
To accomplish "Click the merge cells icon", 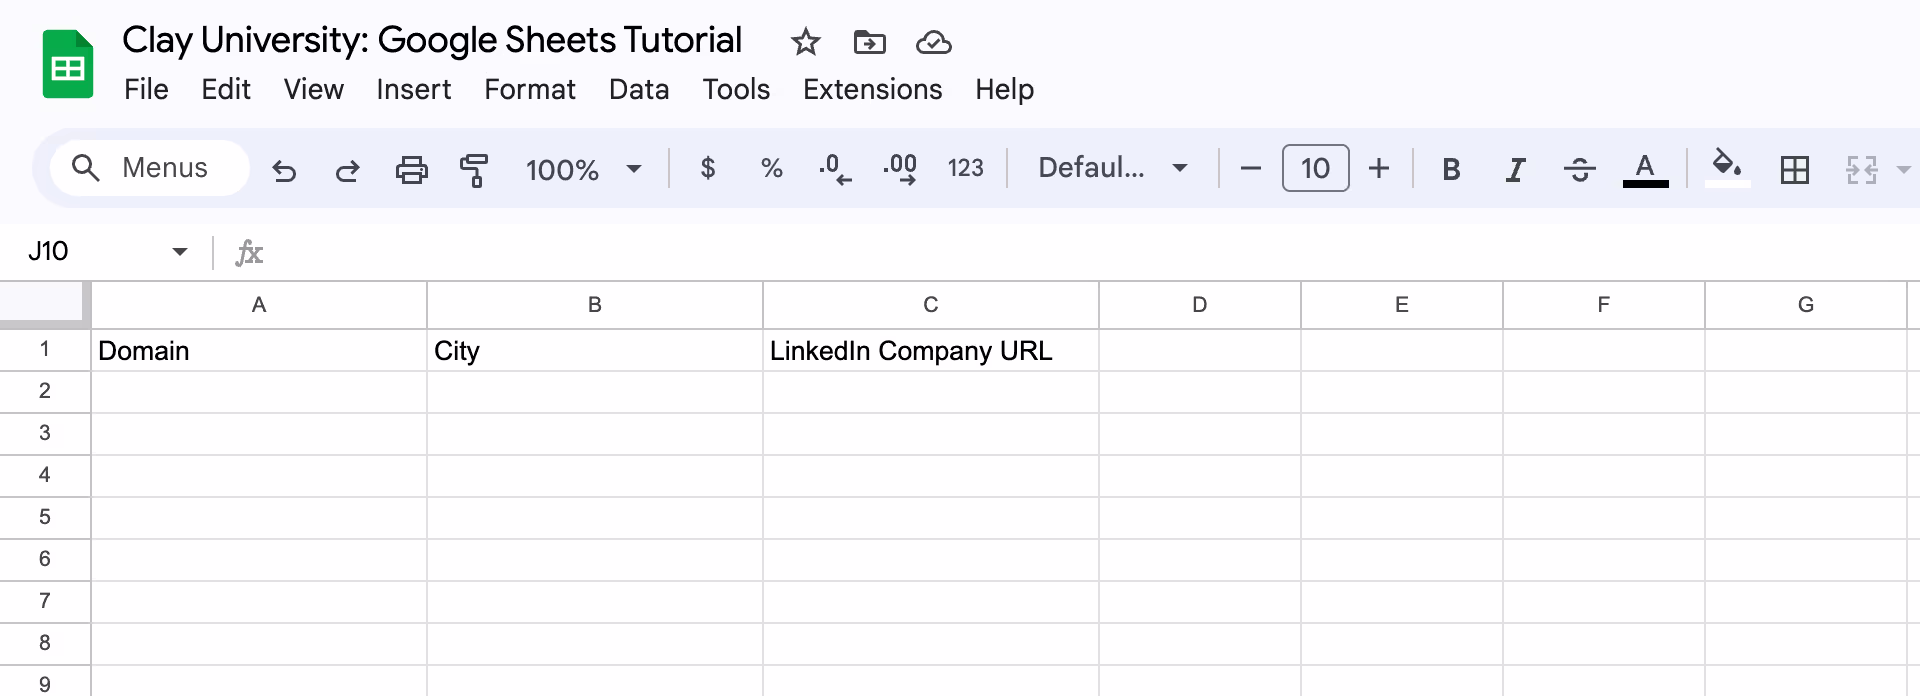I will pos(1861,169).
